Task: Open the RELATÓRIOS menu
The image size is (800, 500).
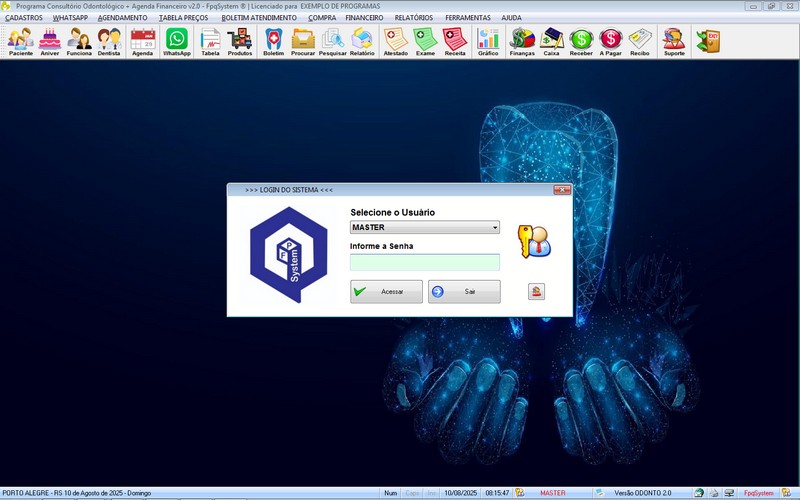Action: tap(414, 18)
